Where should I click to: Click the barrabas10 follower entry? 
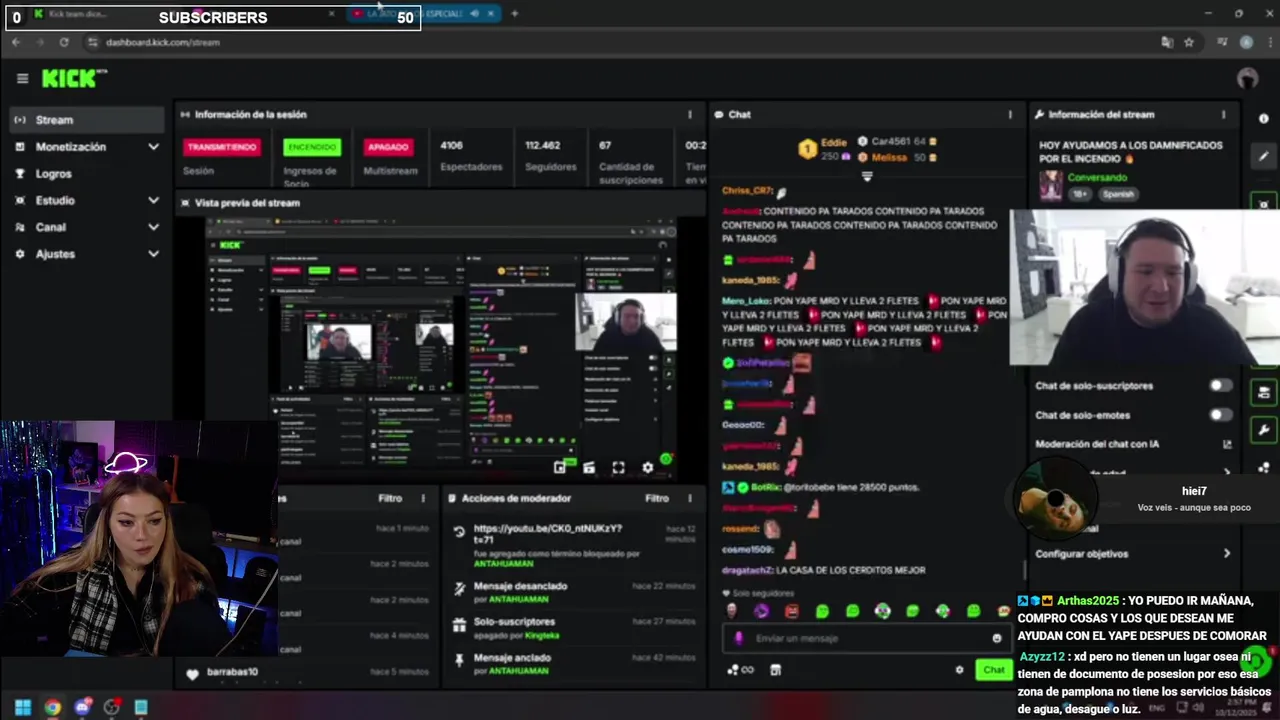(232, 672)
